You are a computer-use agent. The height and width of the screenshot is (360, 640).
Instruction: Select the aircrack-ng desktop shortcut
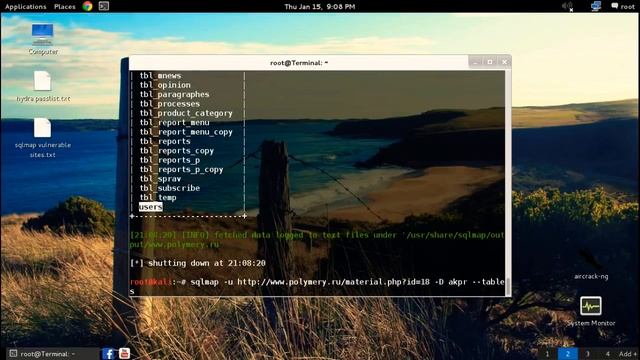tap(591, 265)
